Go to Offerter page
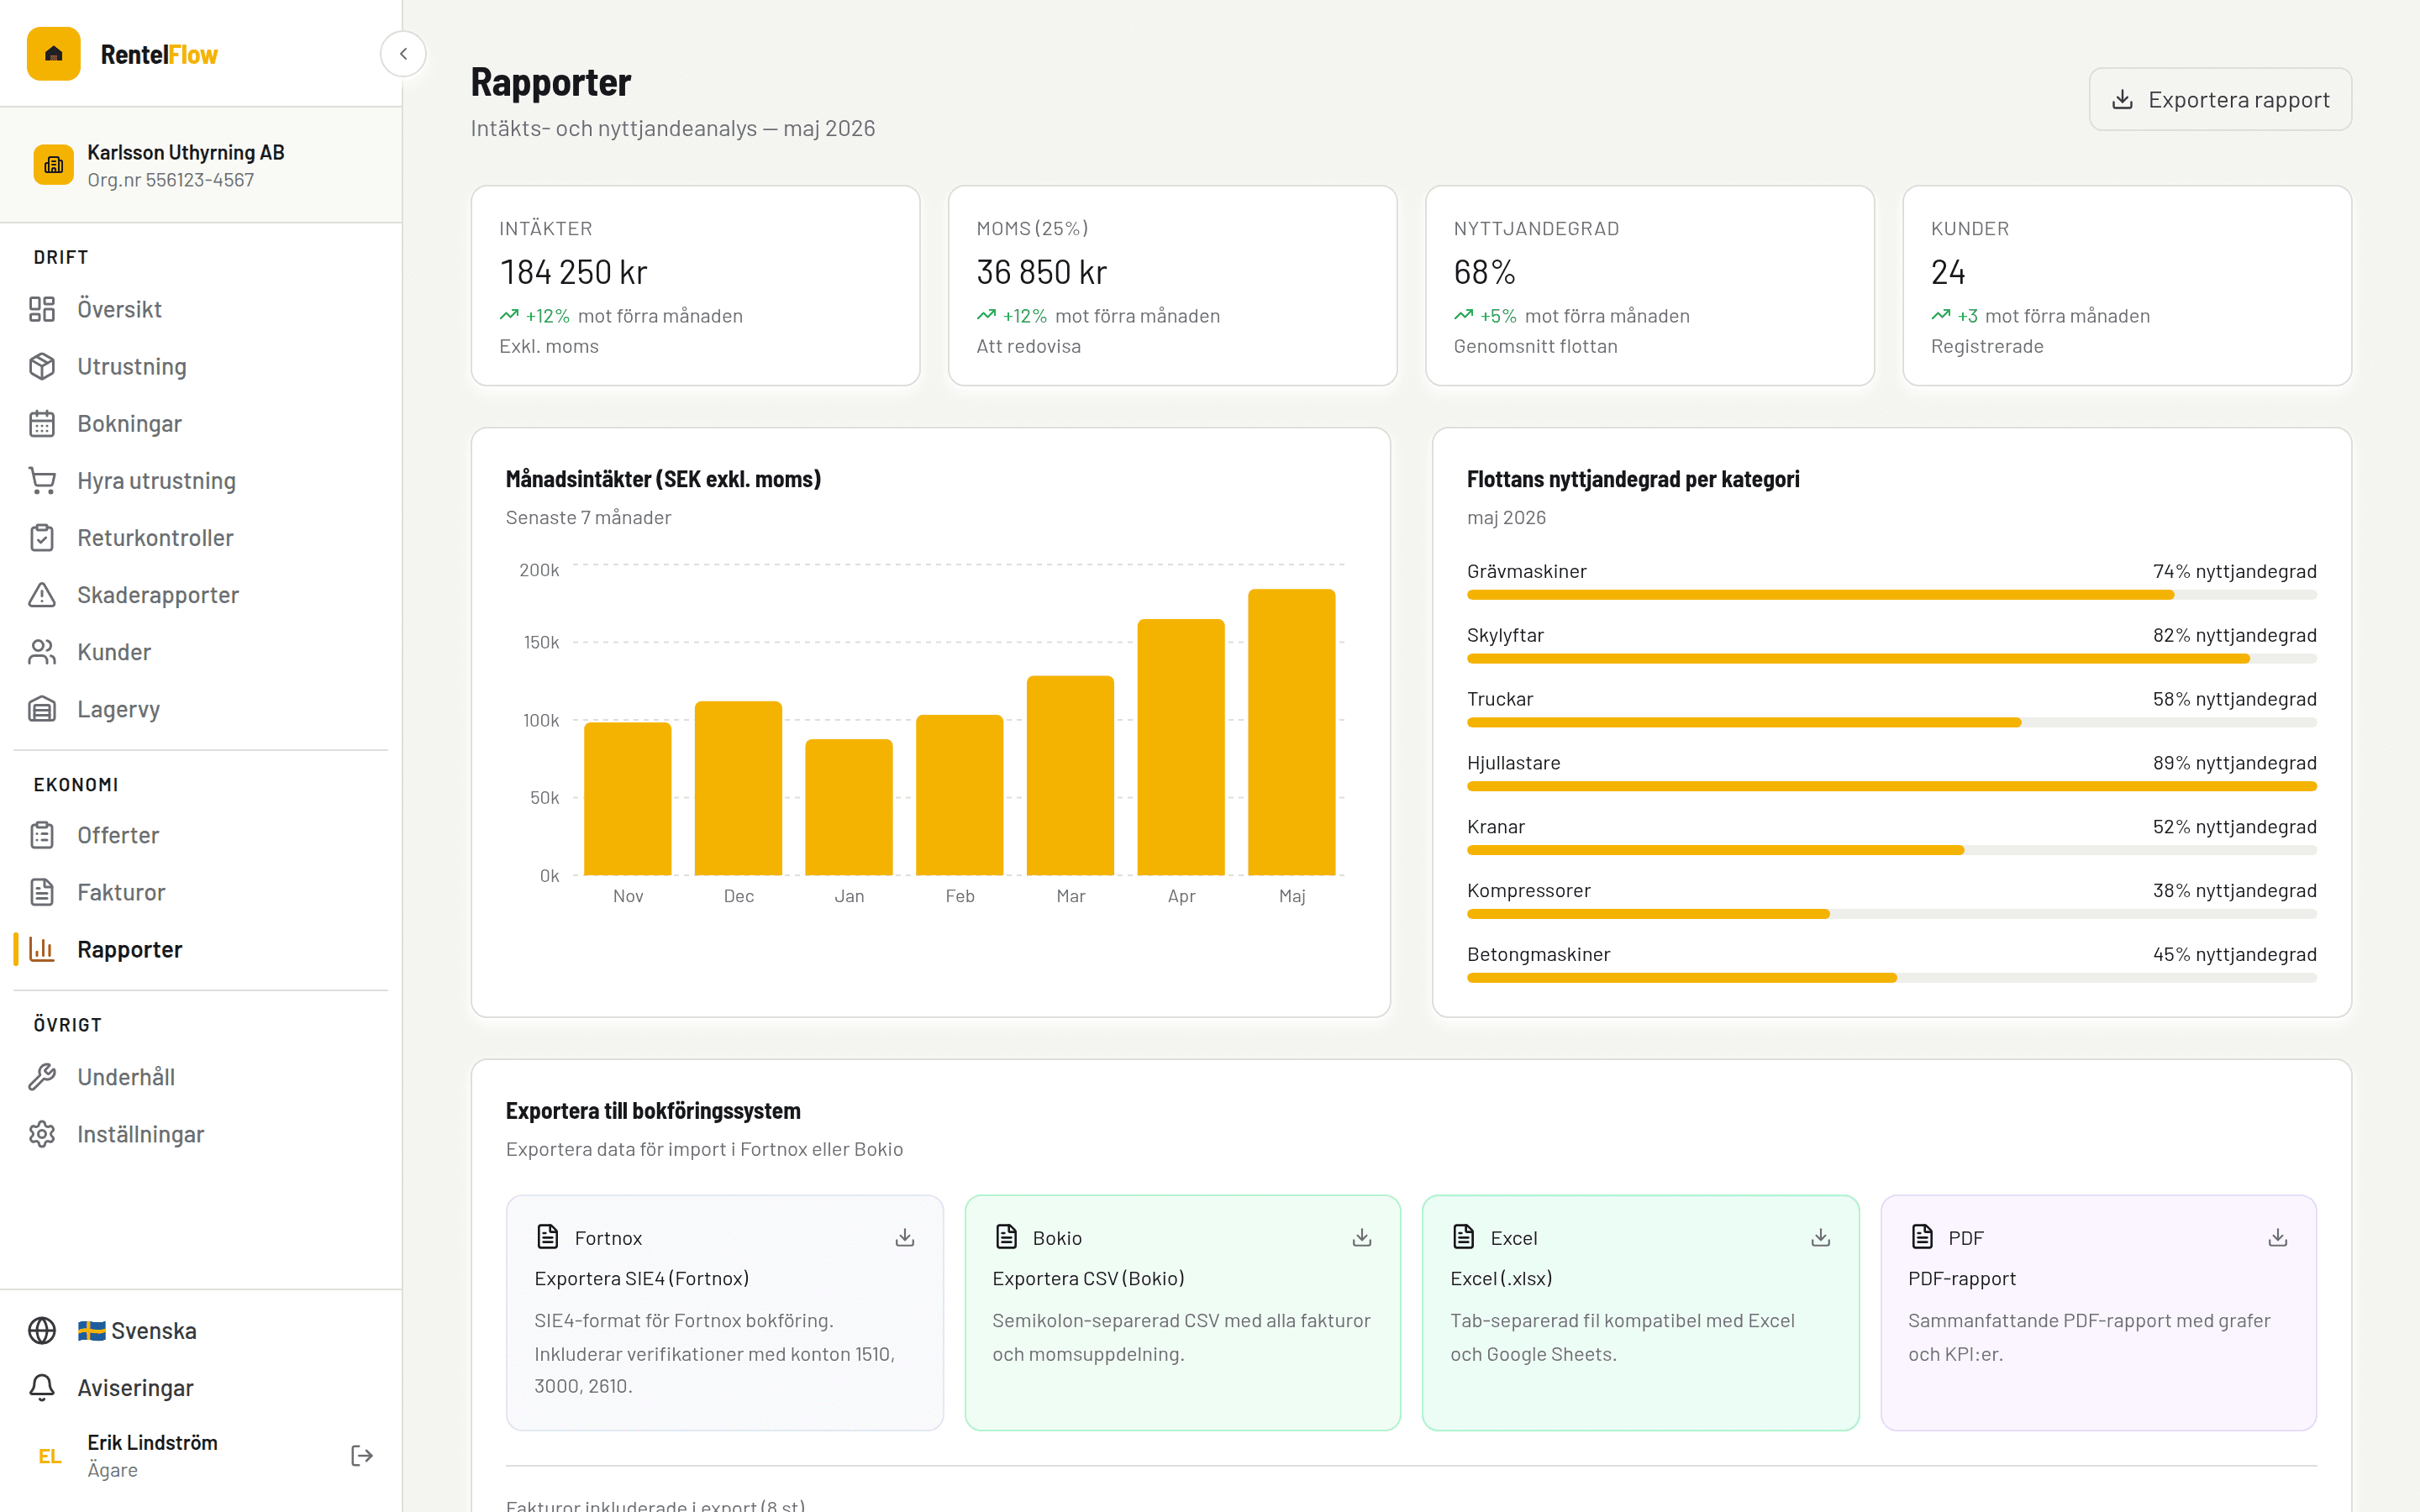Screen dimensions: 2420x1512 click(201, 834)
